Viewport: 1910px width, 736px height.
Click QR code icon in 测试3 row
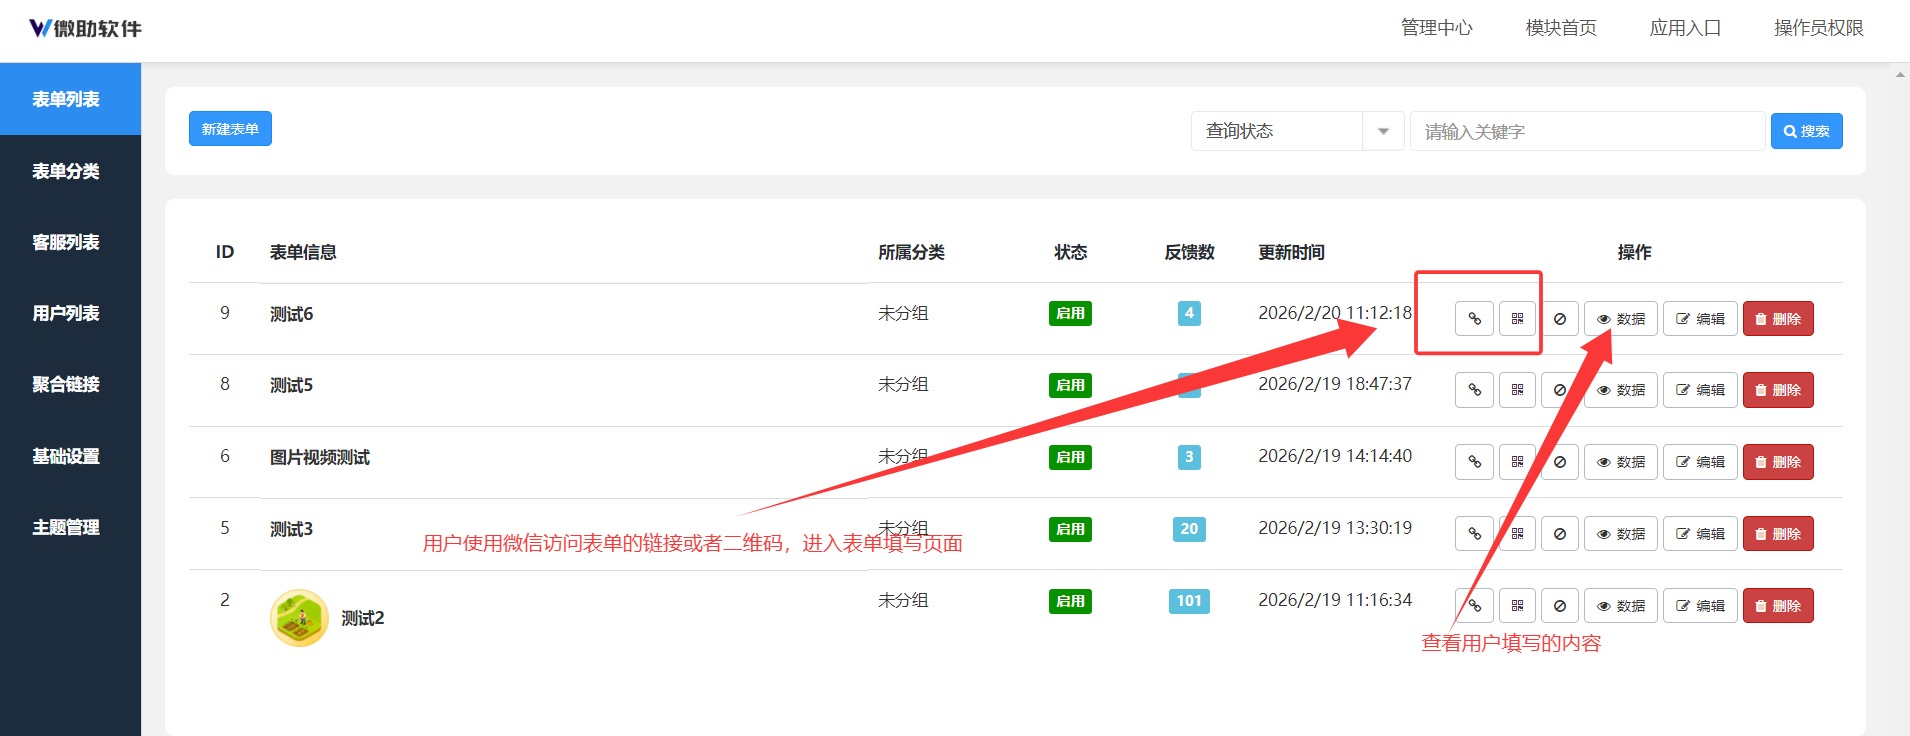click(x=1517, y=534)
